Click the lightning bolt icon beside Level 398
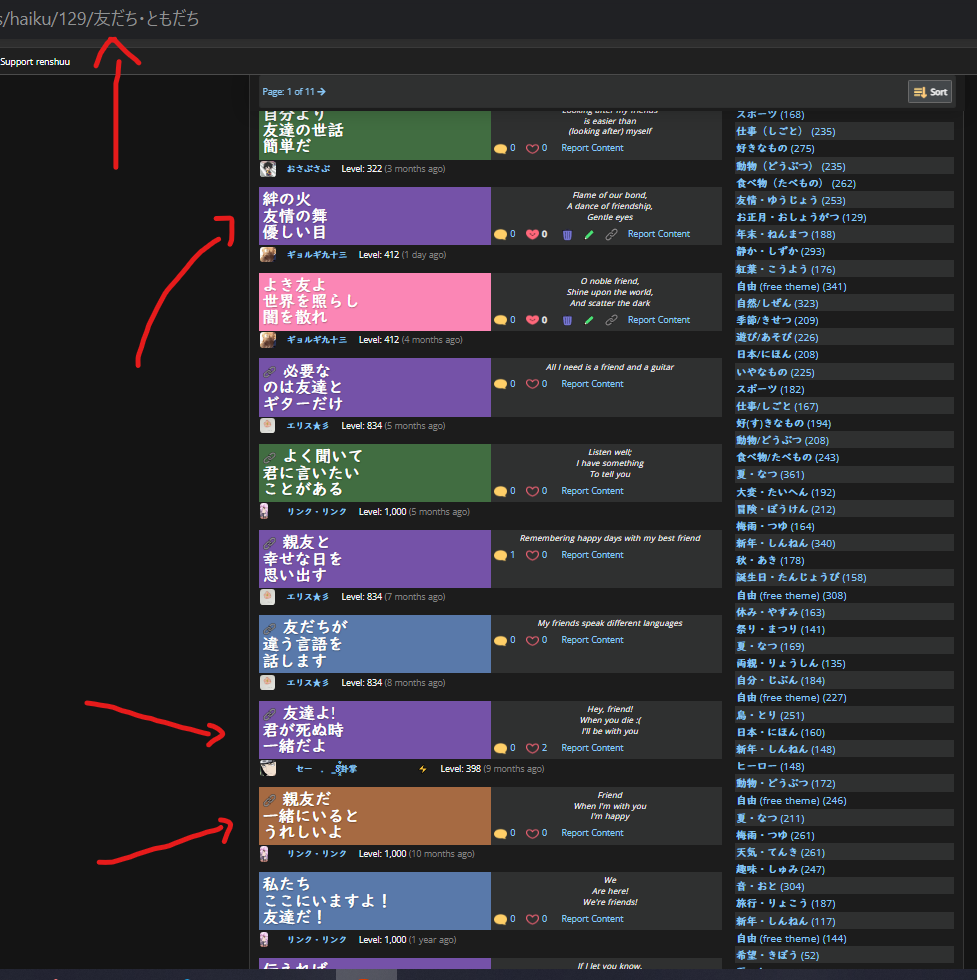Screen dimensions: 977x980 [423, 769]
